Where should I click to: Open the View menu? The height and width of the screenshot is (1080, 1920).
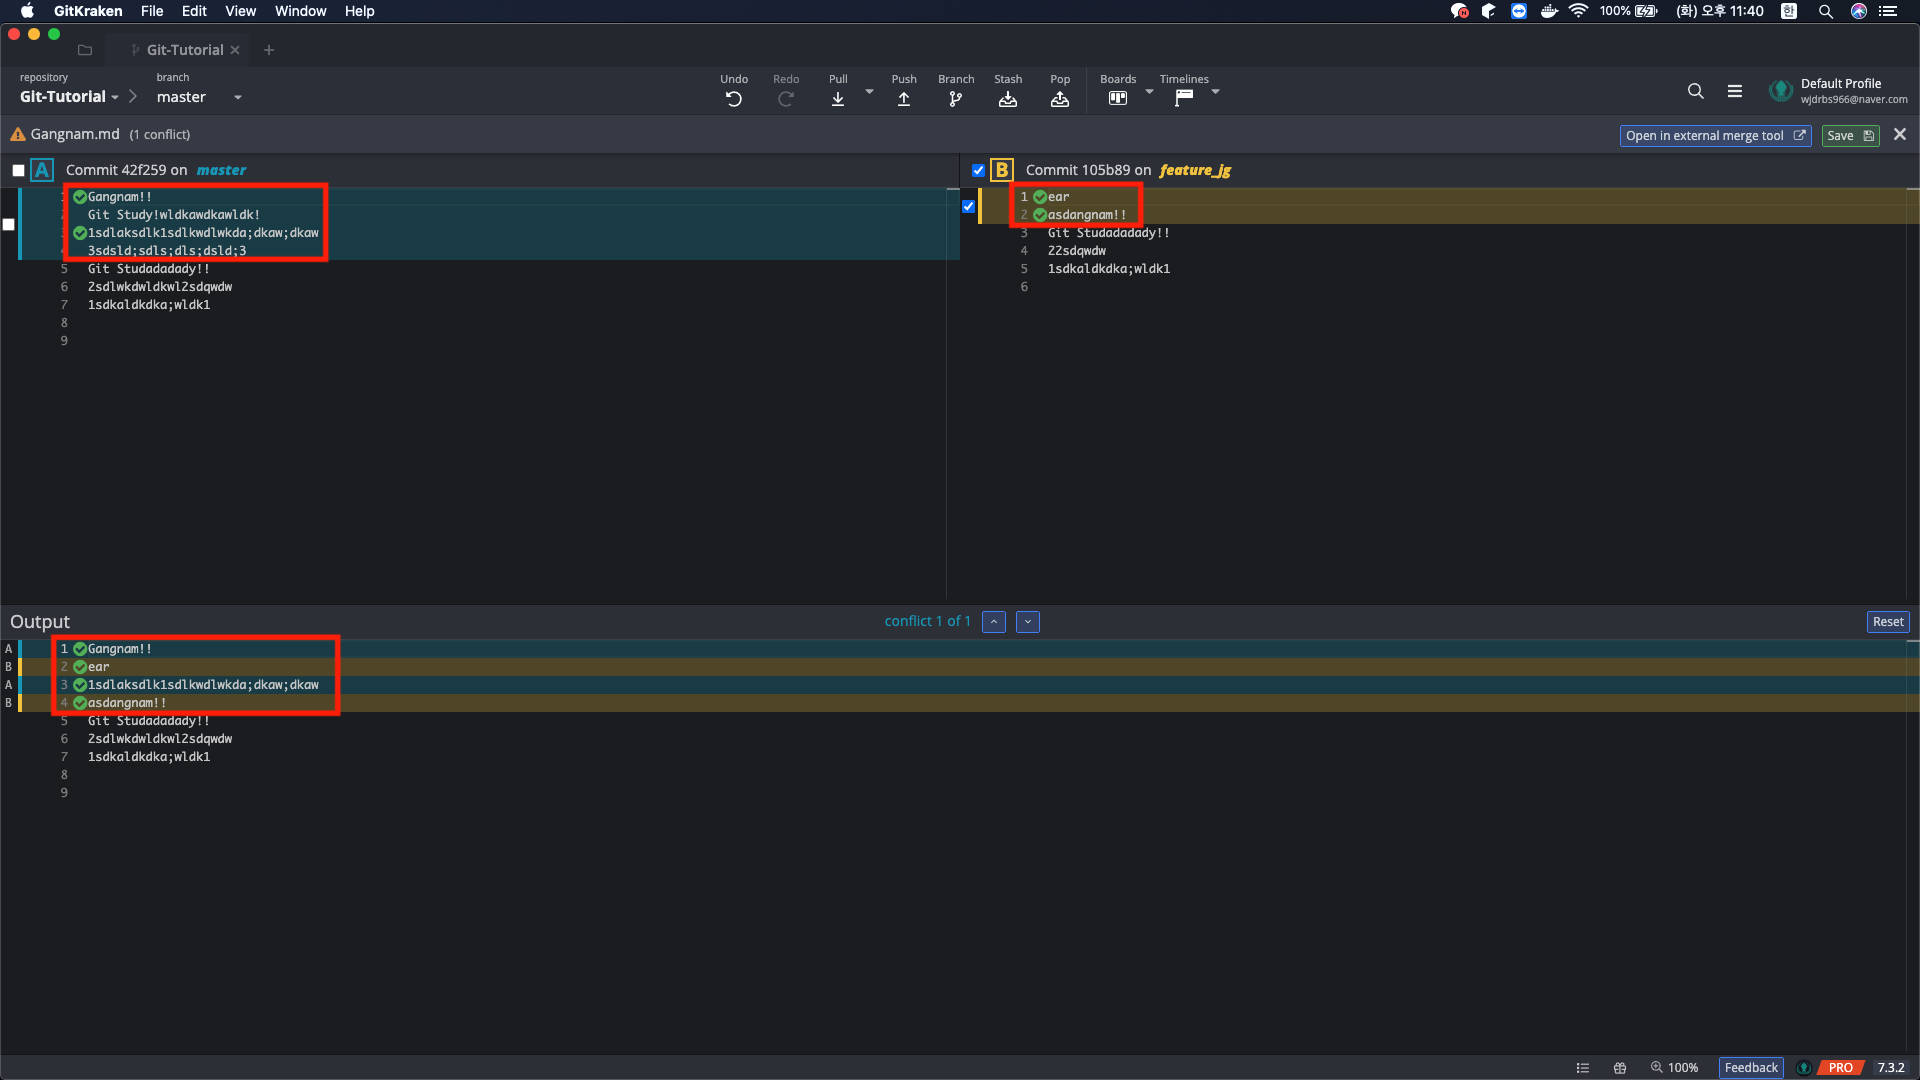[x=240, y=11]
